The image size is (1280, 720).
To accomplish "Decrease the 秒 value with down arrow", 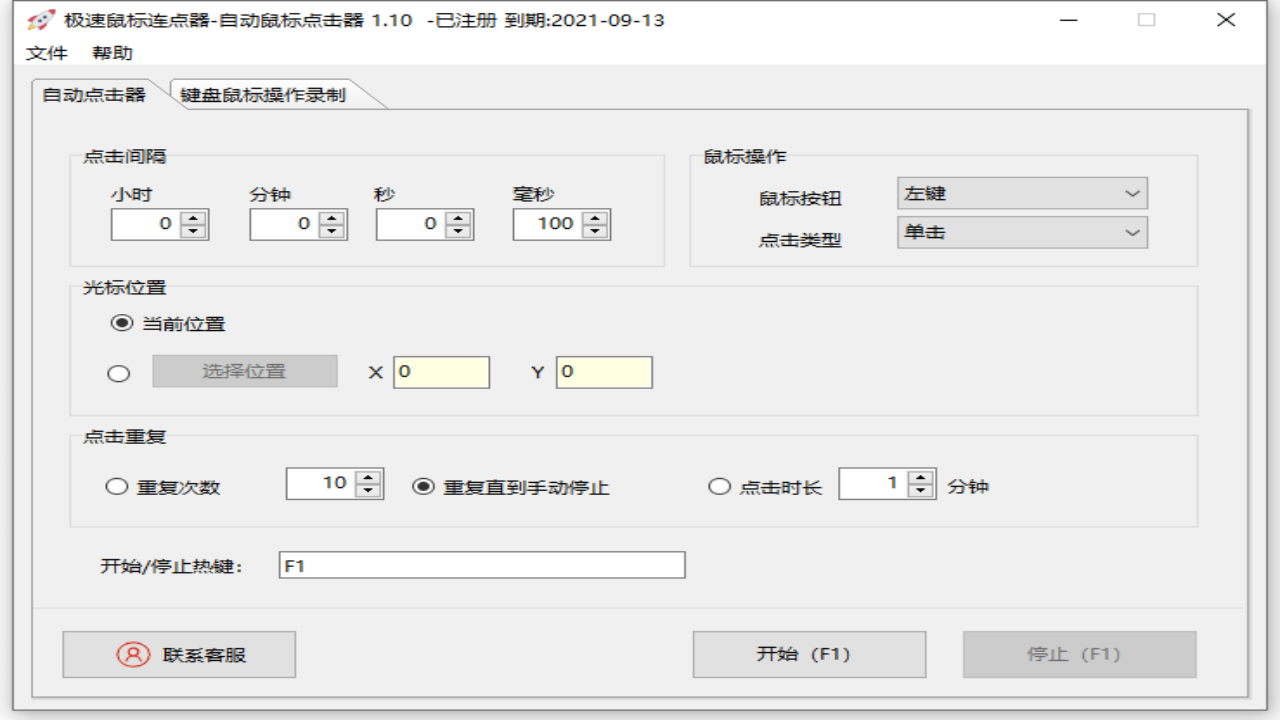I will (x=458, y=232).
